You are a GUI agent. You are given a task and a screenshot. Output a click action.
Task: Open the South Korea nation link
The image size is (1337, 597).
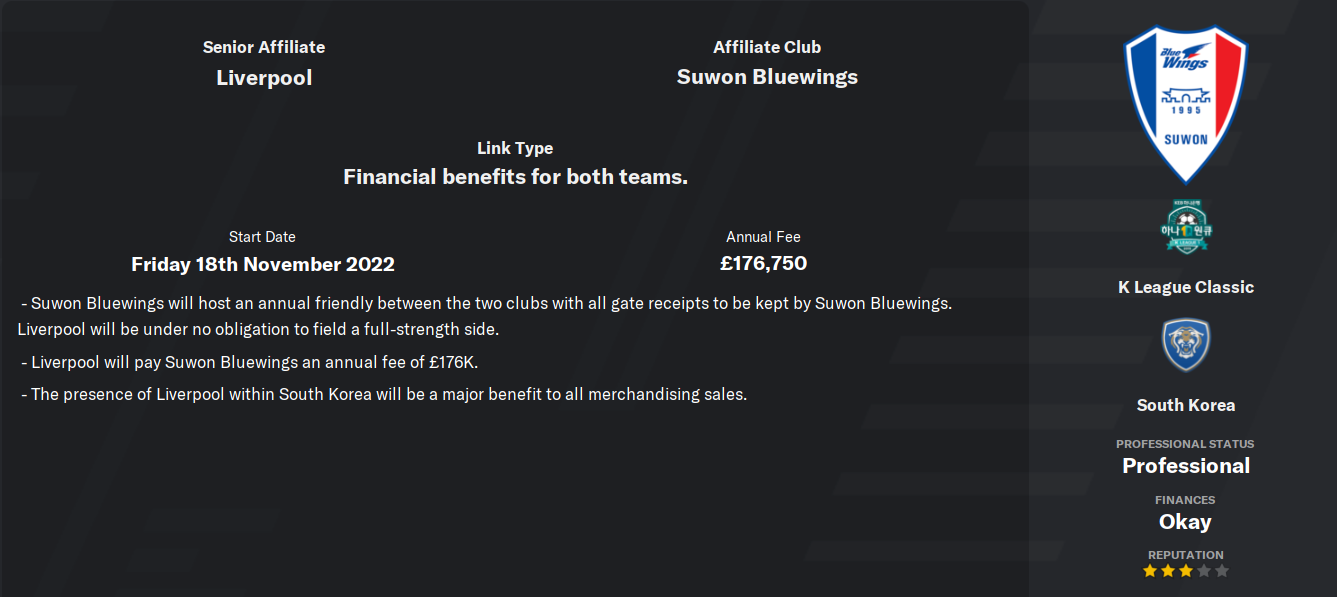tap(1186, 405)
